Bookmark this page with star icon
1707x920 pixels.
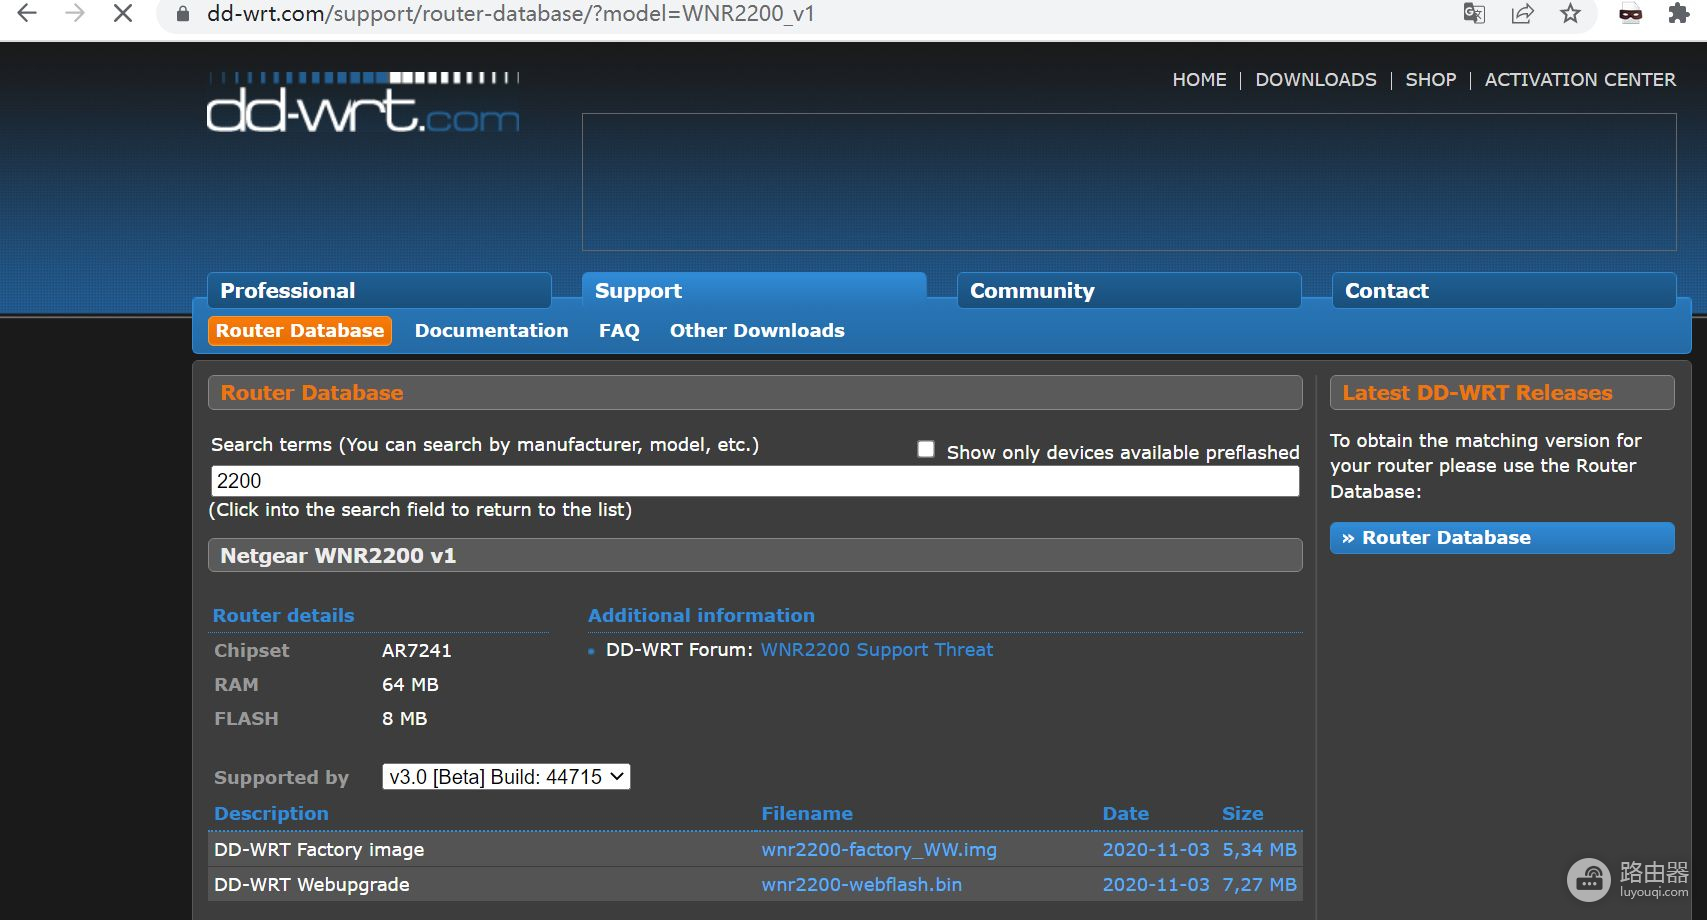point(1570,14)
